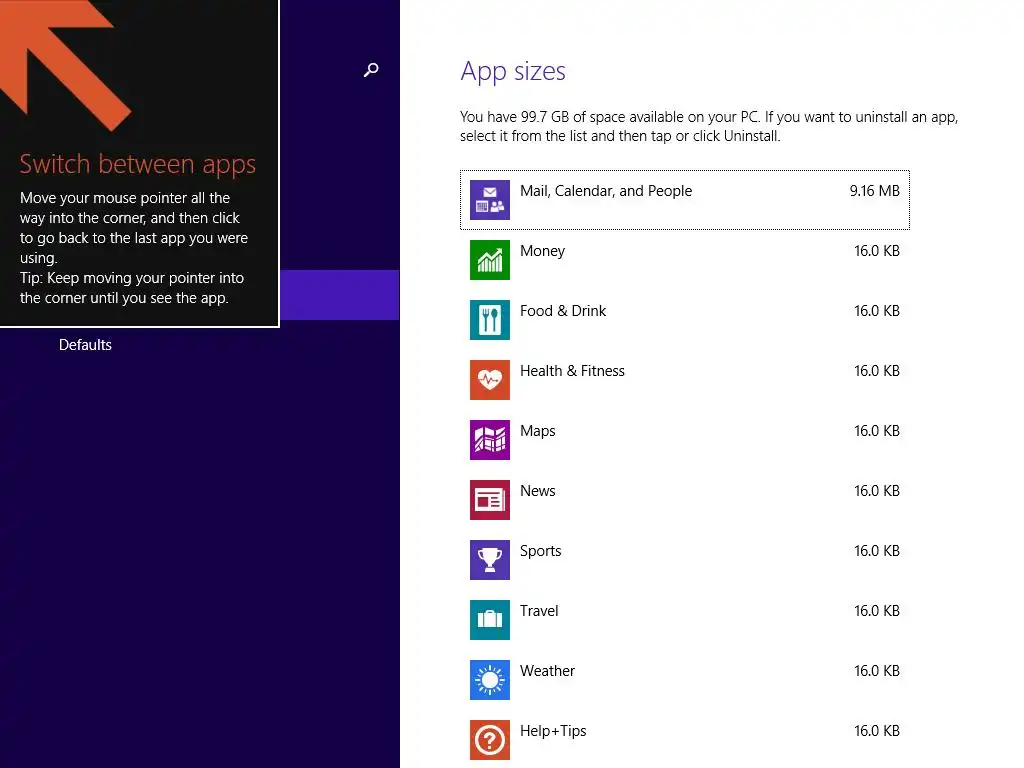The height and width of the screenshot is (768, 1024).
Task: Click the News app icon
Action: pyautogui.click(x=490, y=500)
